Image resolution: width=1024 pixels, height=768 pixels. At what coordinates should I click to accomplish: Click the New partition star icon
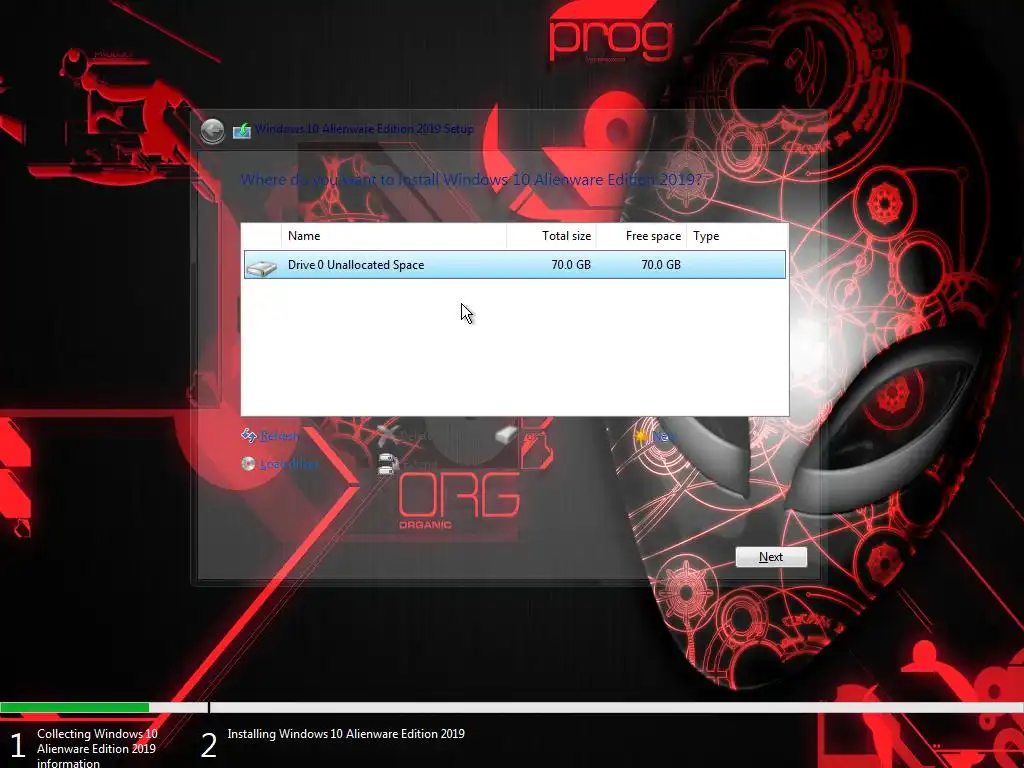point(641,436)
